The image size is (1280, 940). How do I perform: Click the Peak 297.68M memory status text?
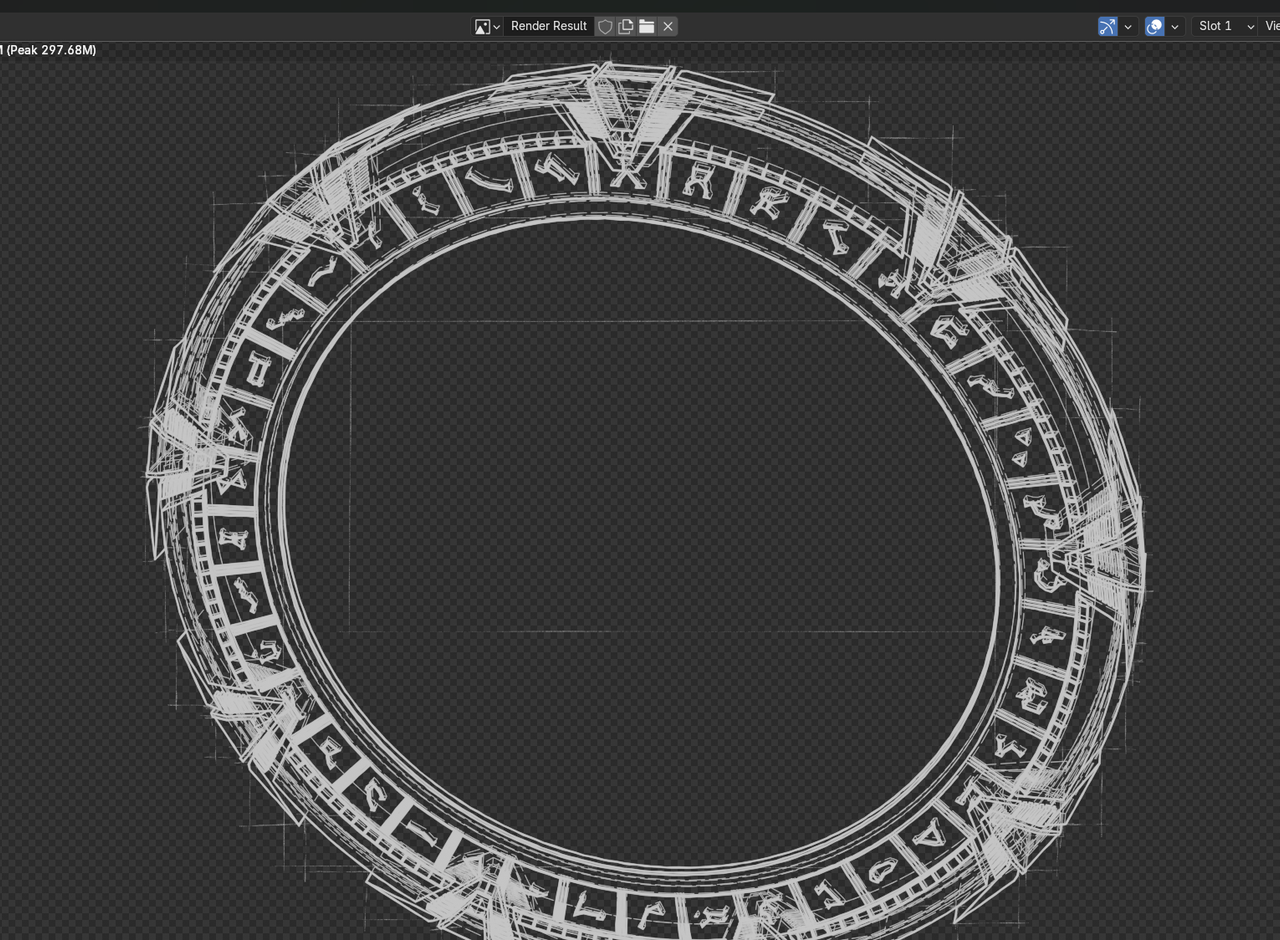[x=52, y=50]
